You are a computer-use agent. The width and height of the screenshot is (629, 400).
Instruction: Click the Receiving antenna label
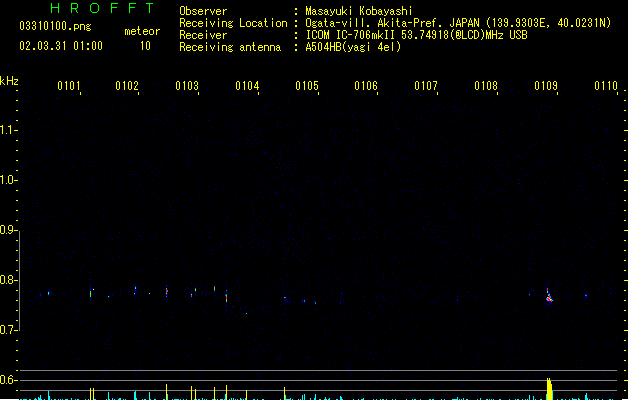(x=230, y=47)
